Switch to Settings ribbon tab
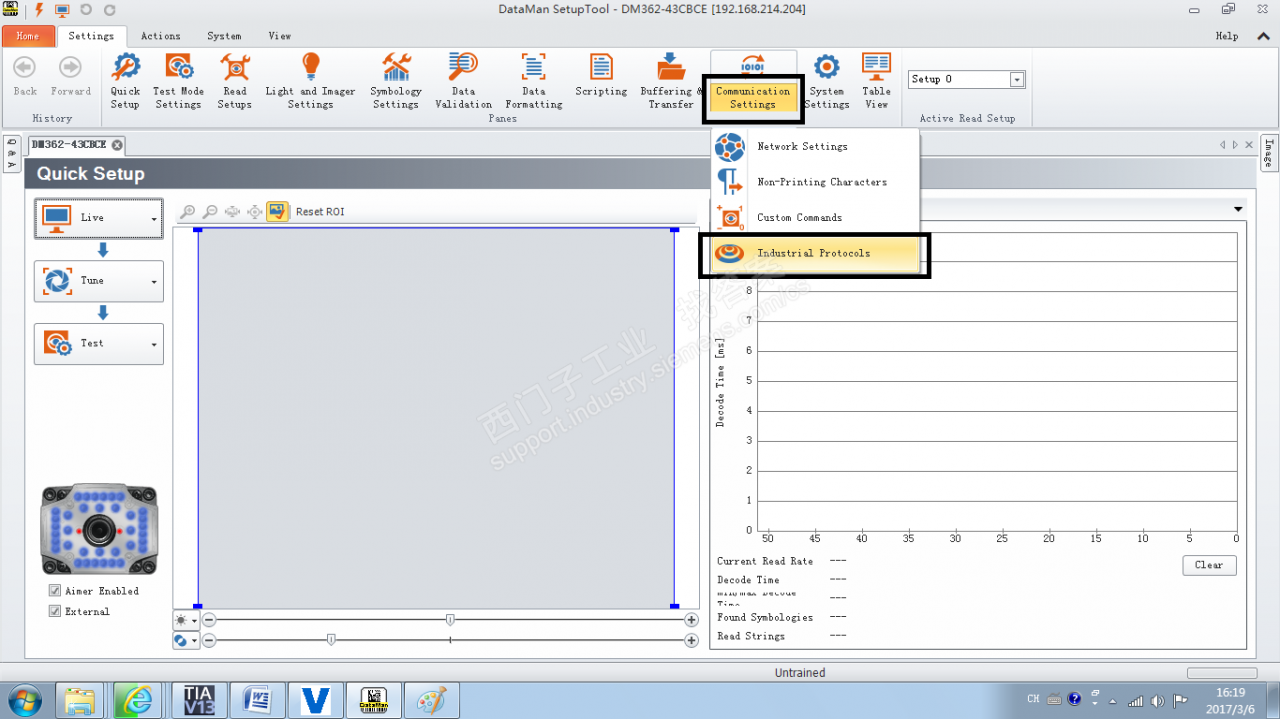 (91, 36)
